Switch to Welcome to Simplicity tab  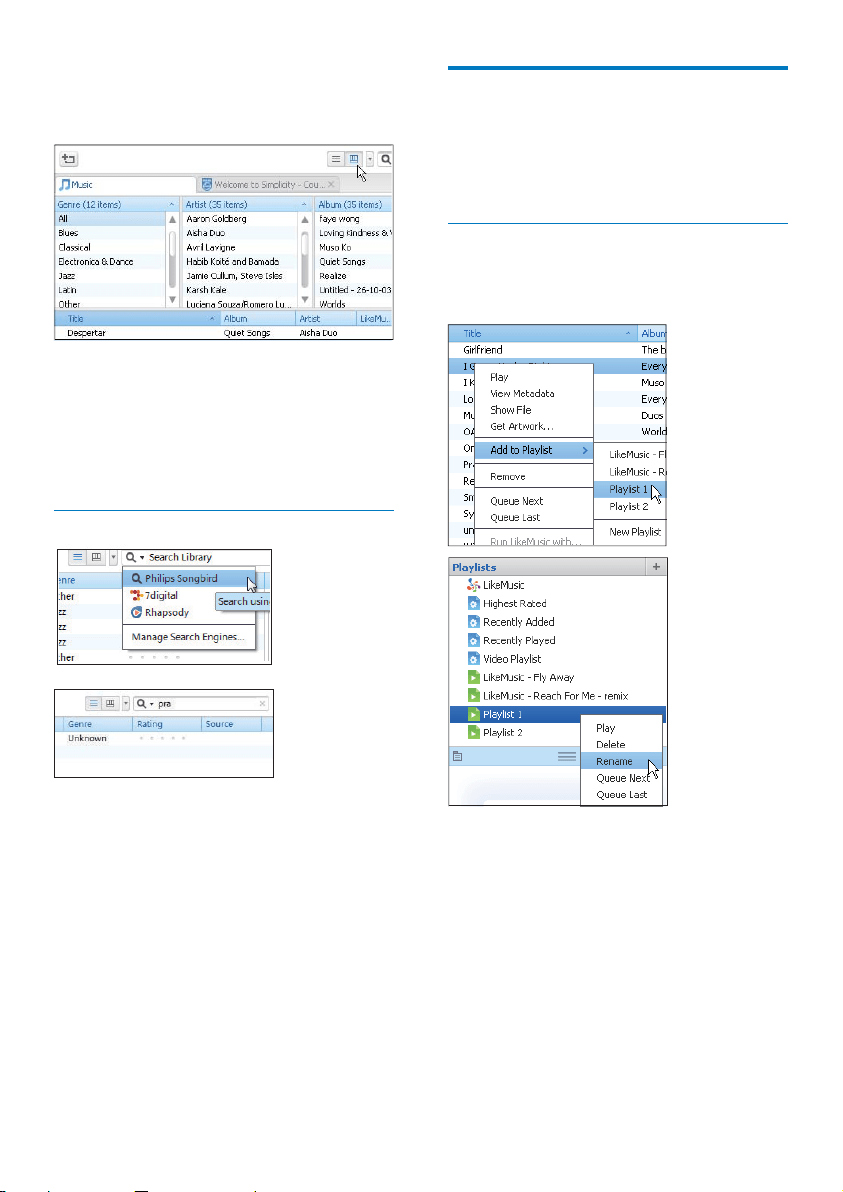pyautogui.click(x=269, y=185)
